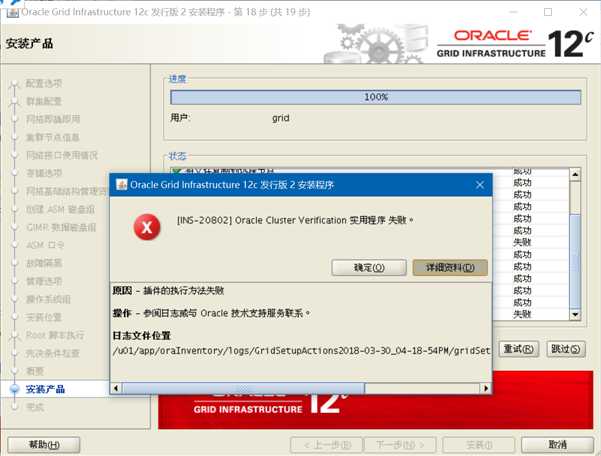The width and height of the screenshot is (601, 456).
Task: Click the Java icon in the error dialog title bar
Action: (x=122, y=185)
